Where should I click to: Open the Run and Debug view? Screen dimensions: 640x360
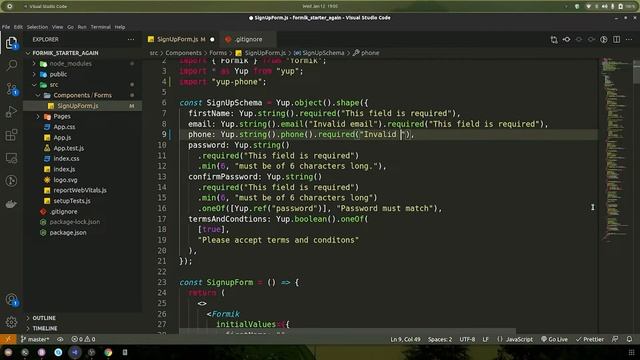(11, 111)
